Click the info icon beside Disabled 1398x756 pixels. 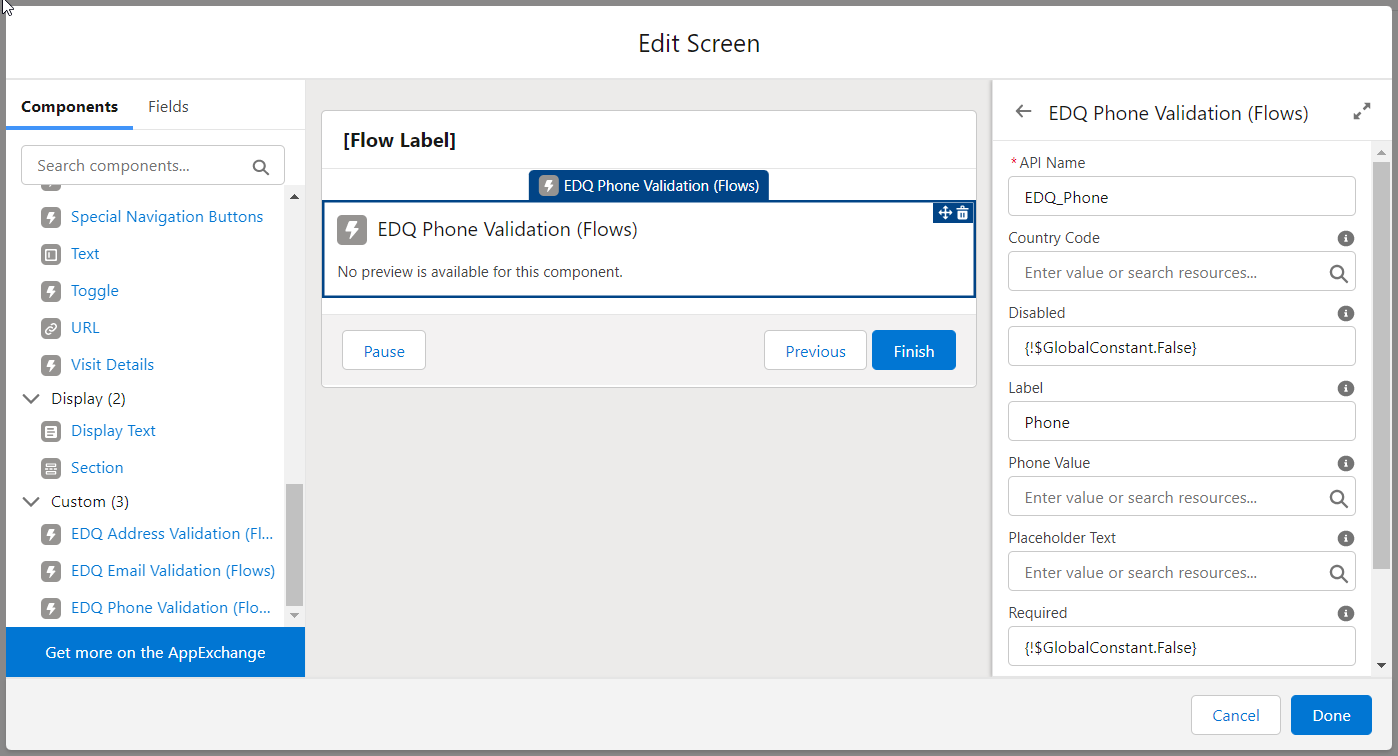[1345, 313]
